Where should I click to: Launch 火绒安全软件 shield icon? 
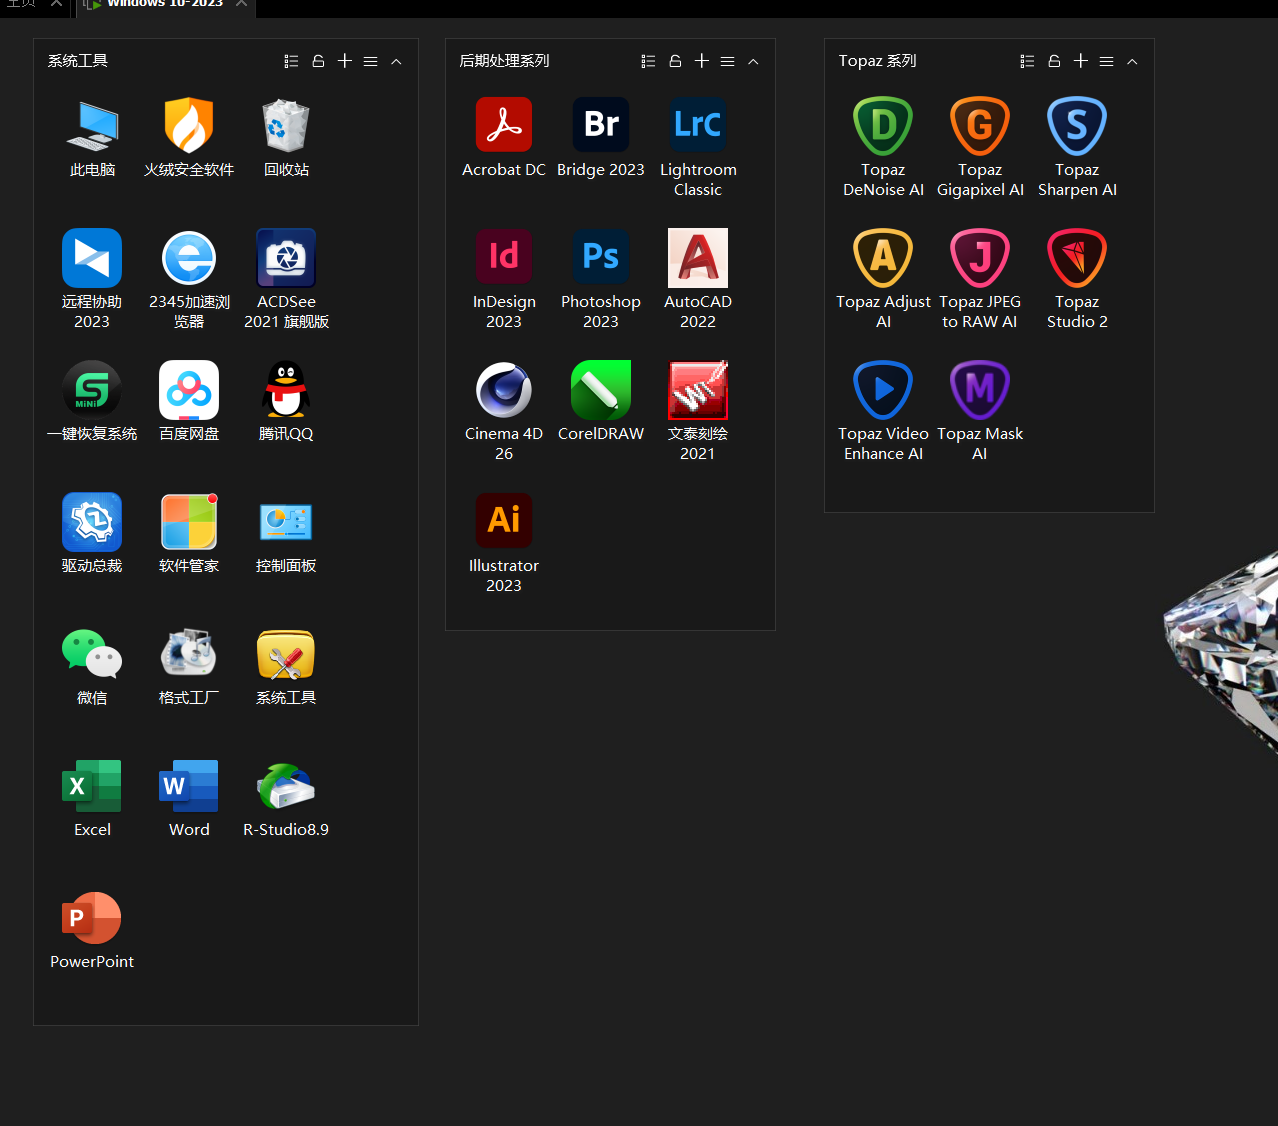189,126
